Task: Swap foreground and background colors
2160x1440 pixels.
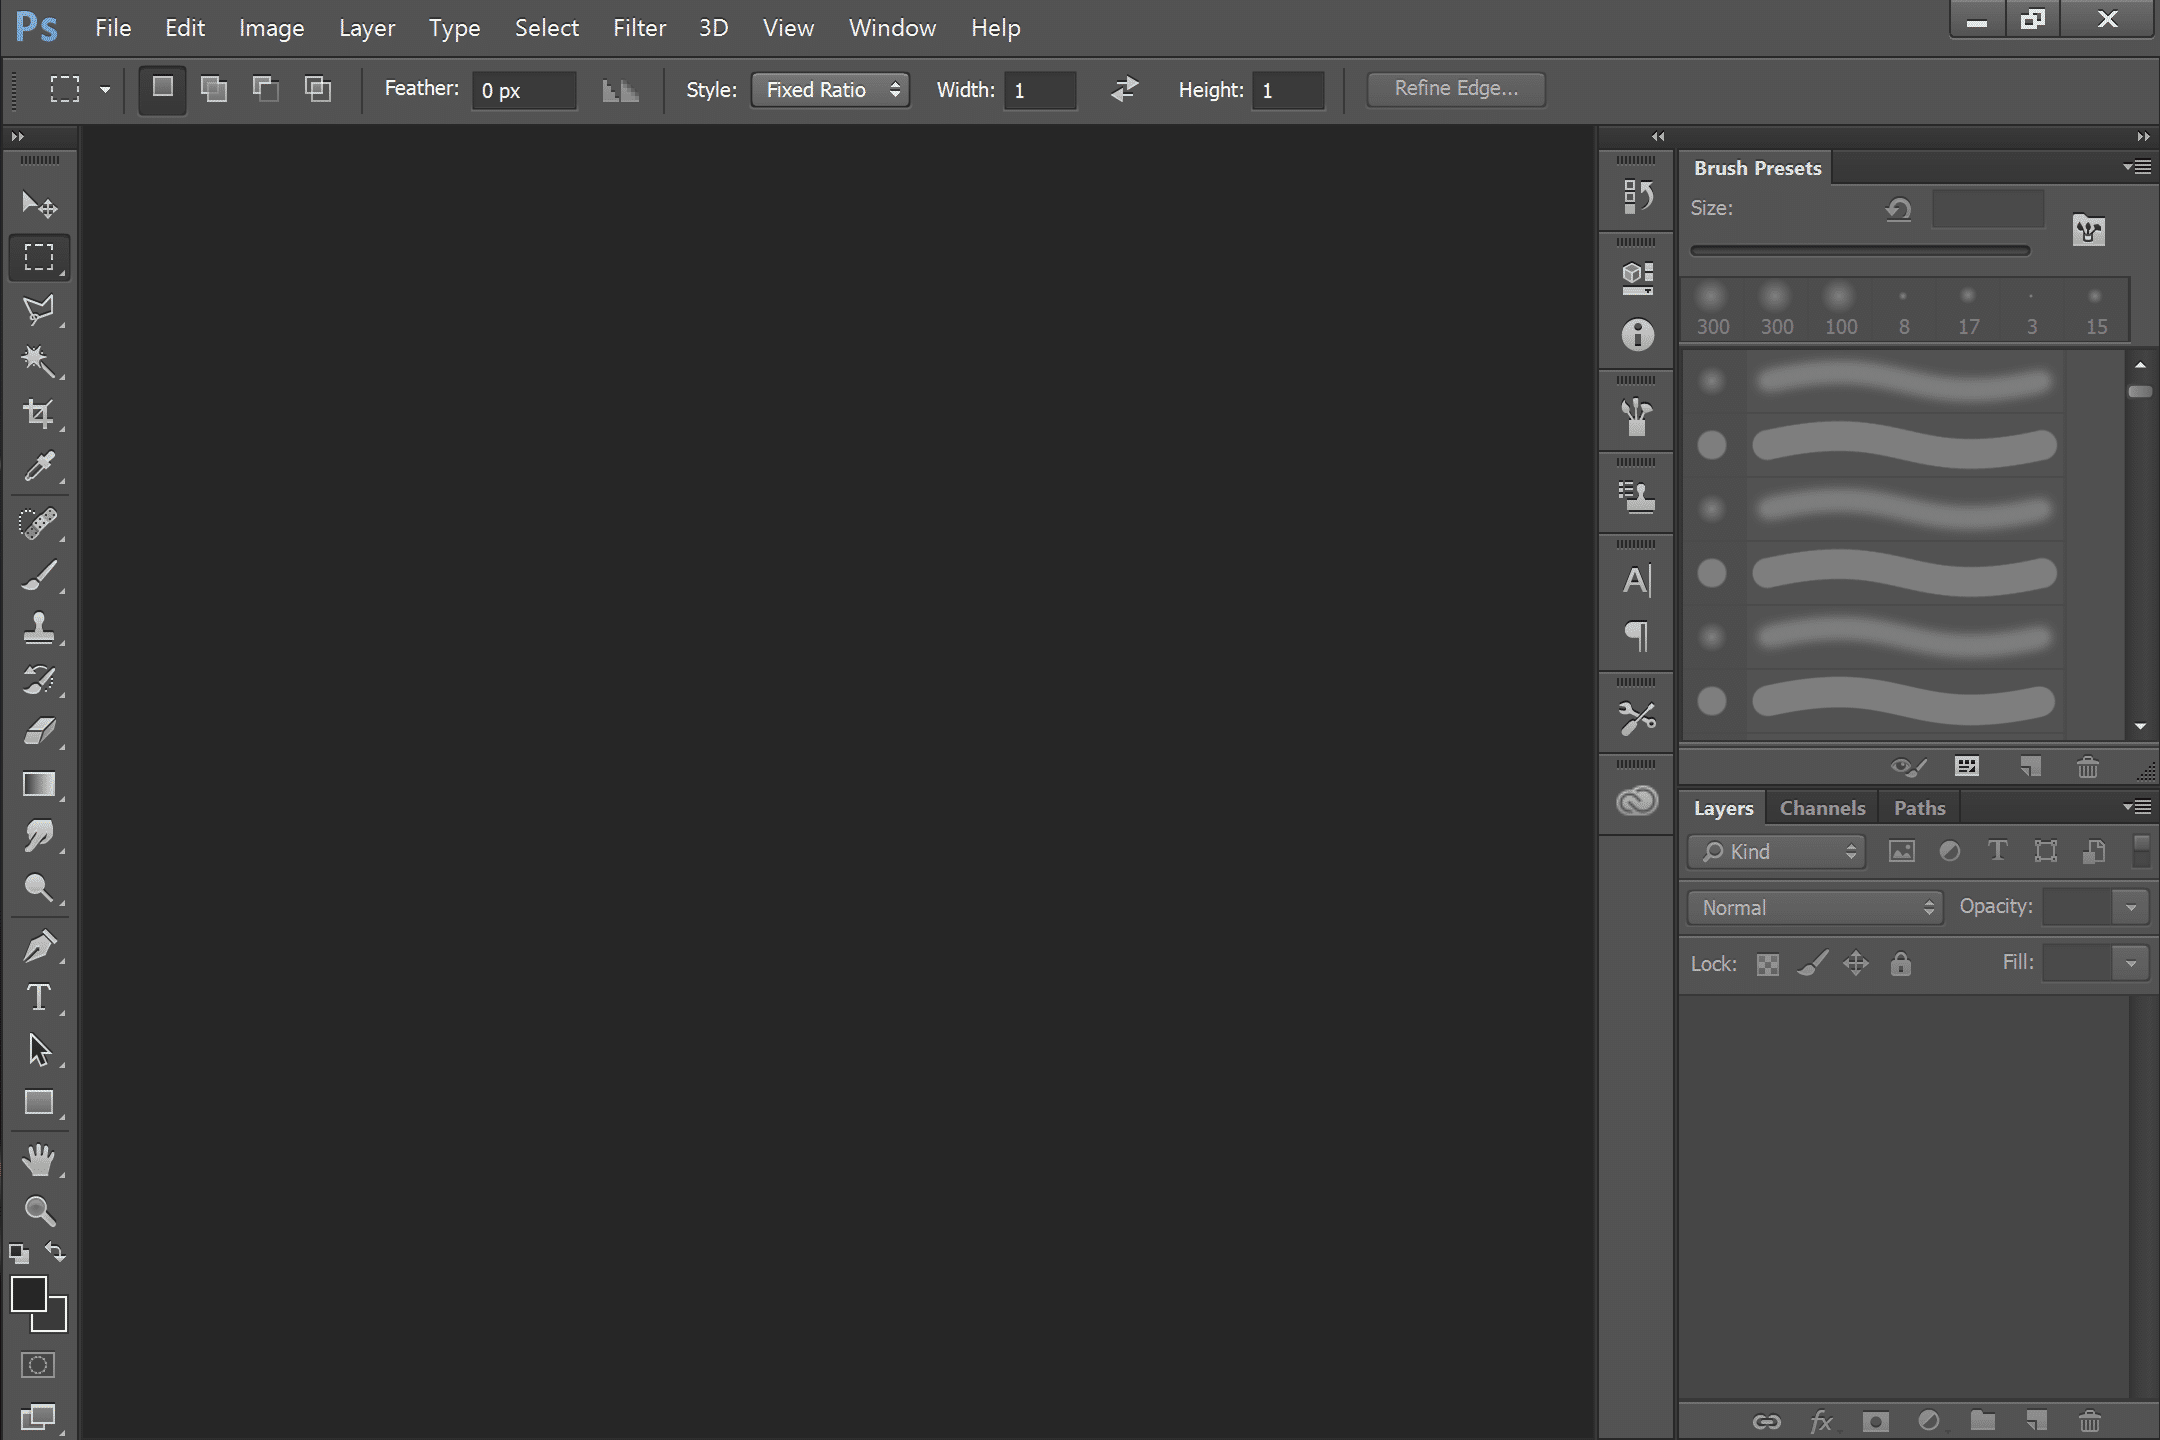Action: [56, 1252]
